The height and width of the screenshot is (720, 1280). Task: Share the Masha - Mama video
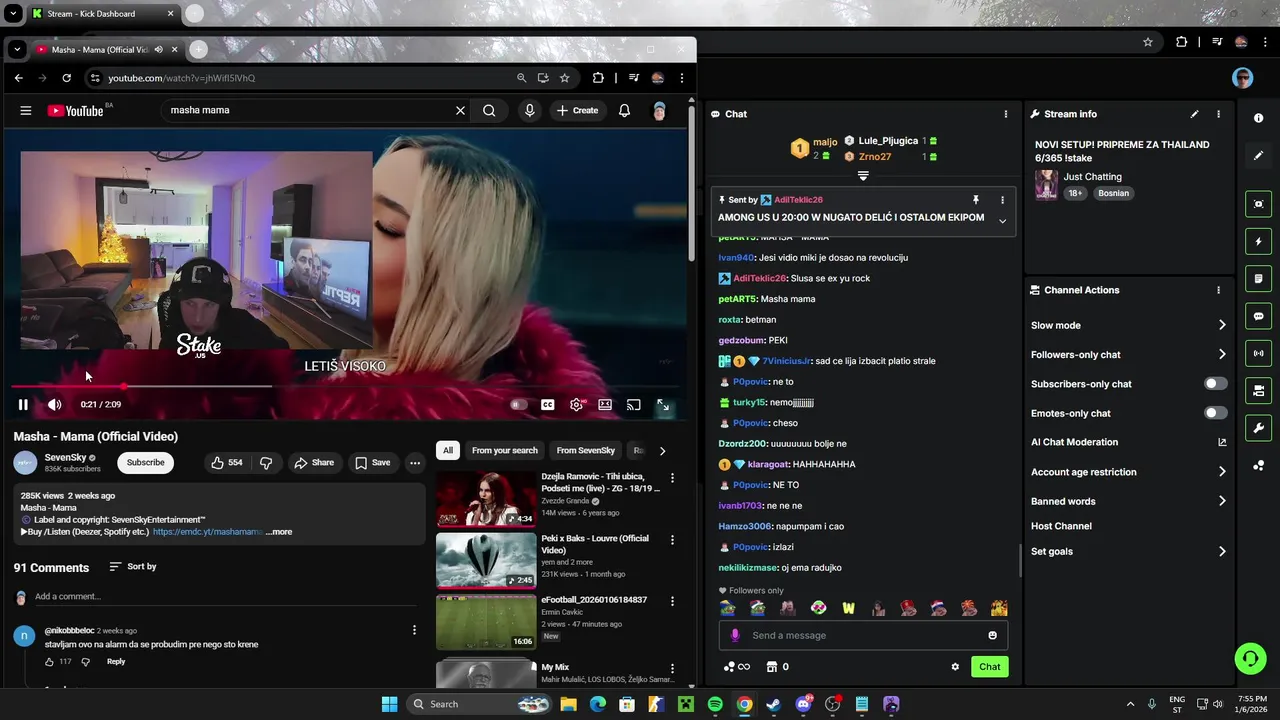pos(314,463)
